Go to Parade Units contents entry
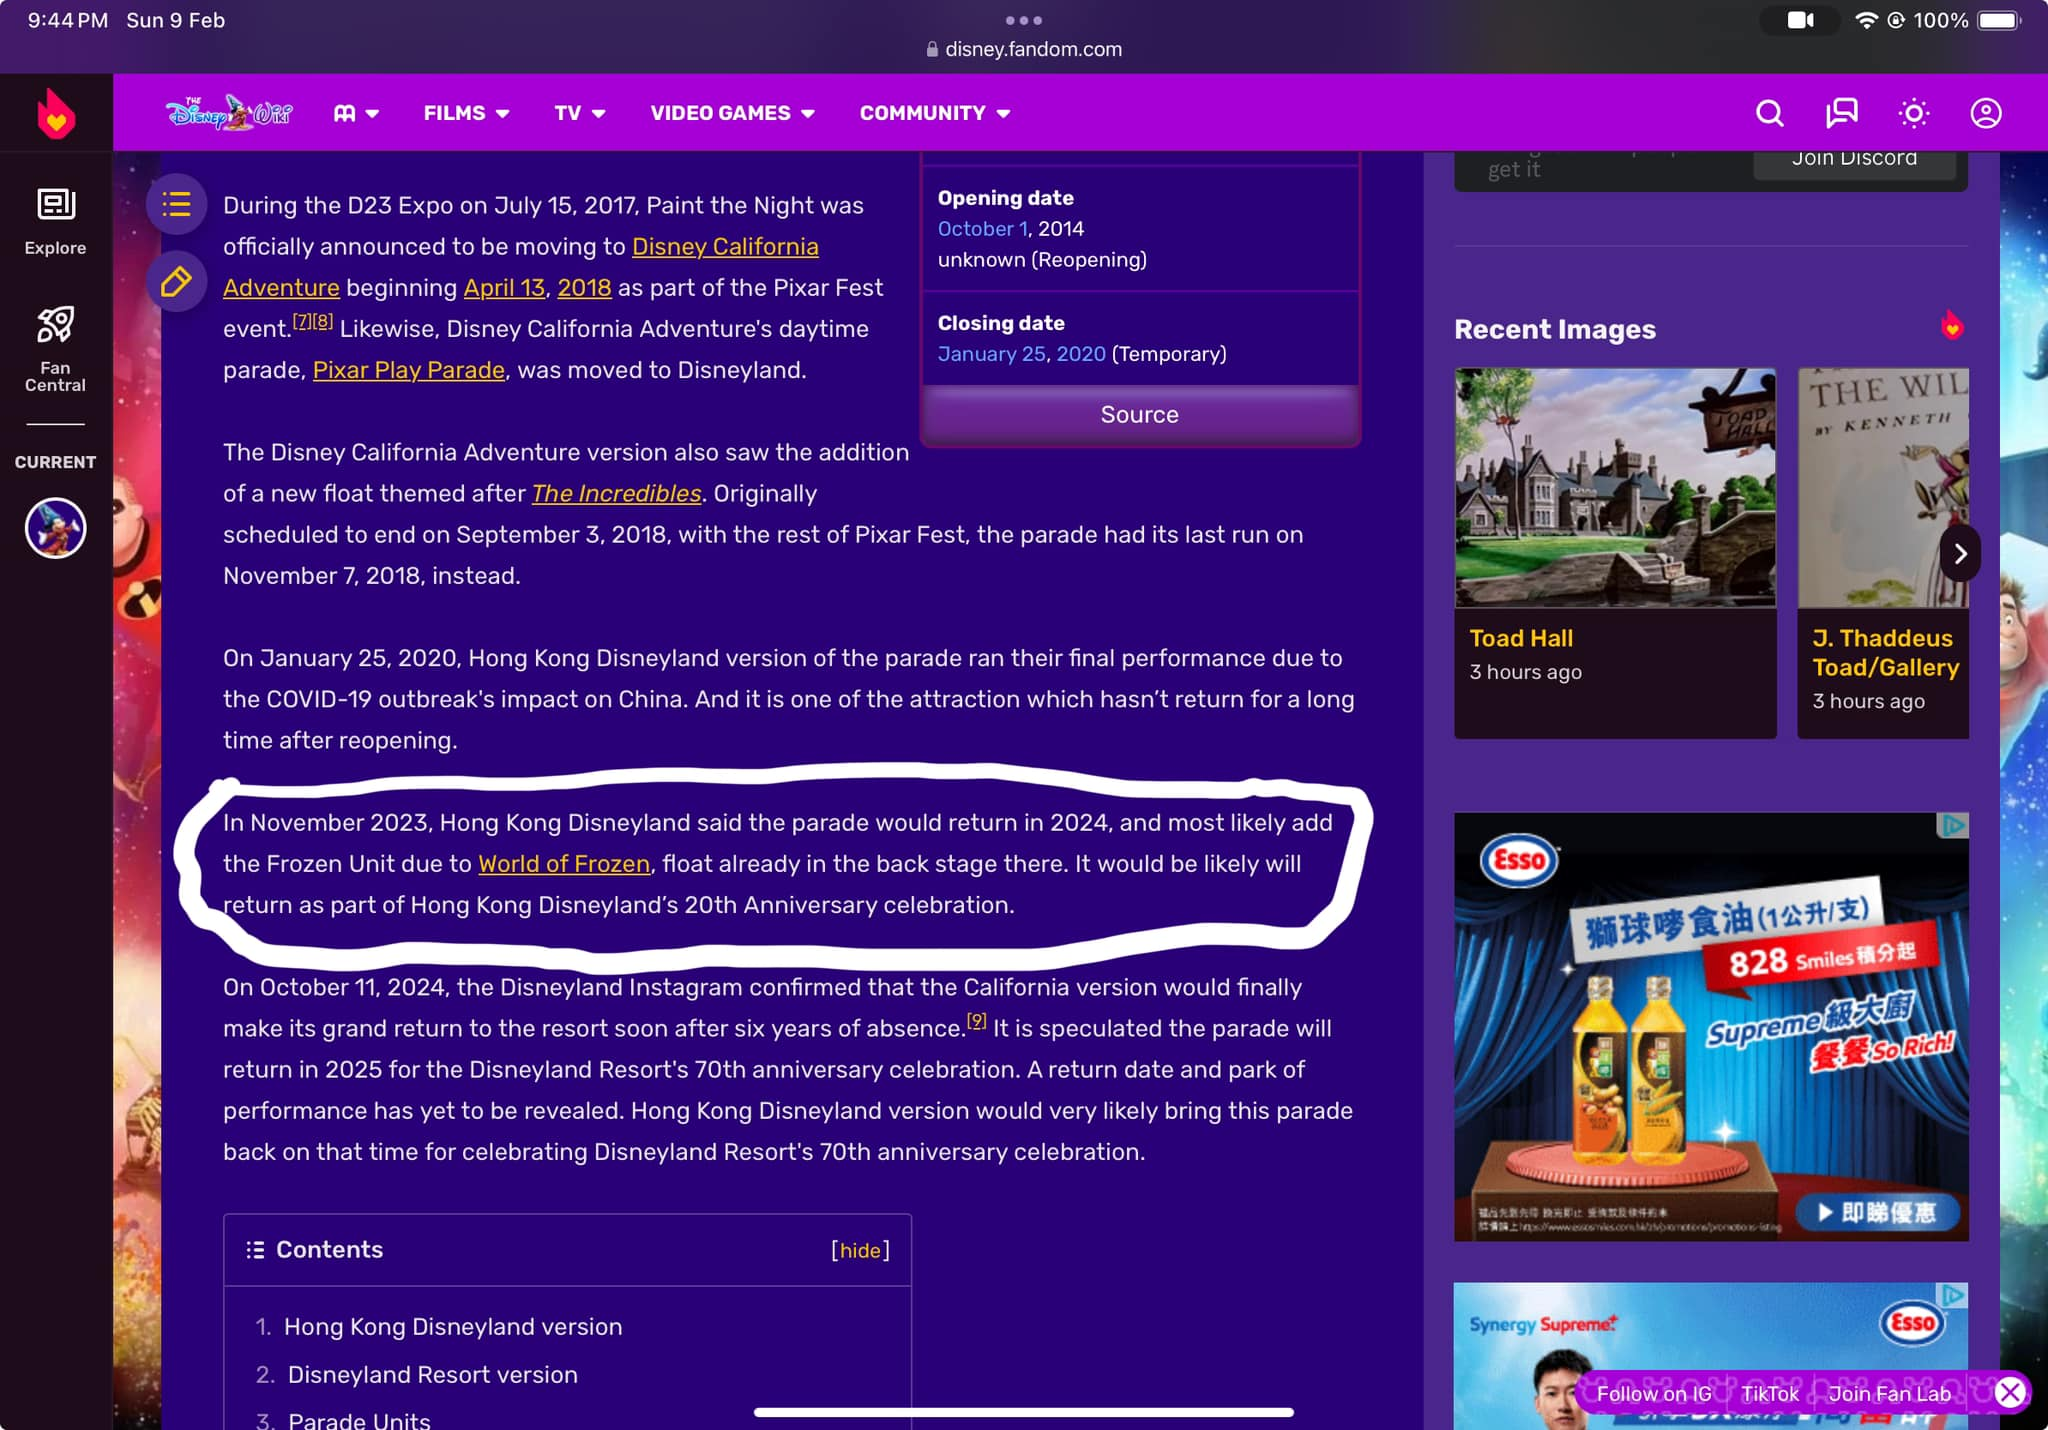 [359, 1420]
